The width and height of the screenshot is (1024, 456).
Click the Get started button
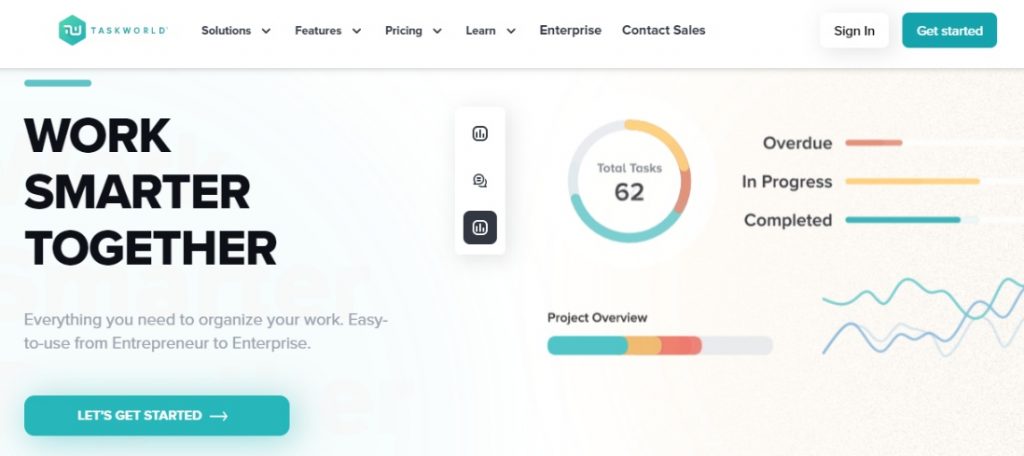(950, 31)
